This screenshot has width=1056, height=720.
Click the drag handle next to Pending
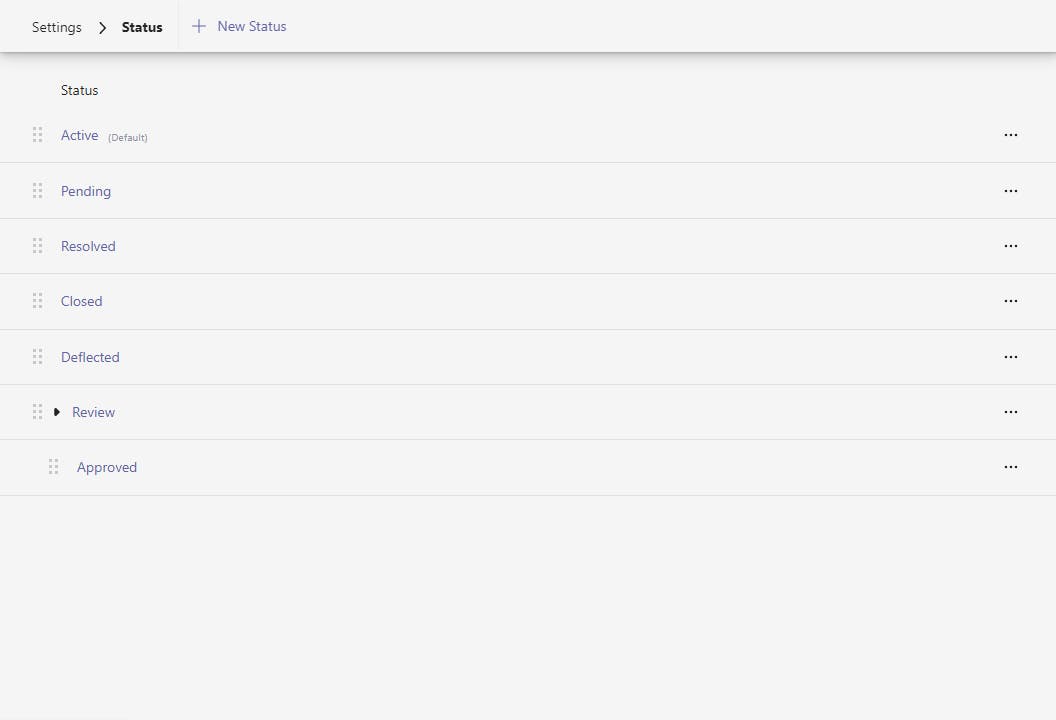(37, 191)
